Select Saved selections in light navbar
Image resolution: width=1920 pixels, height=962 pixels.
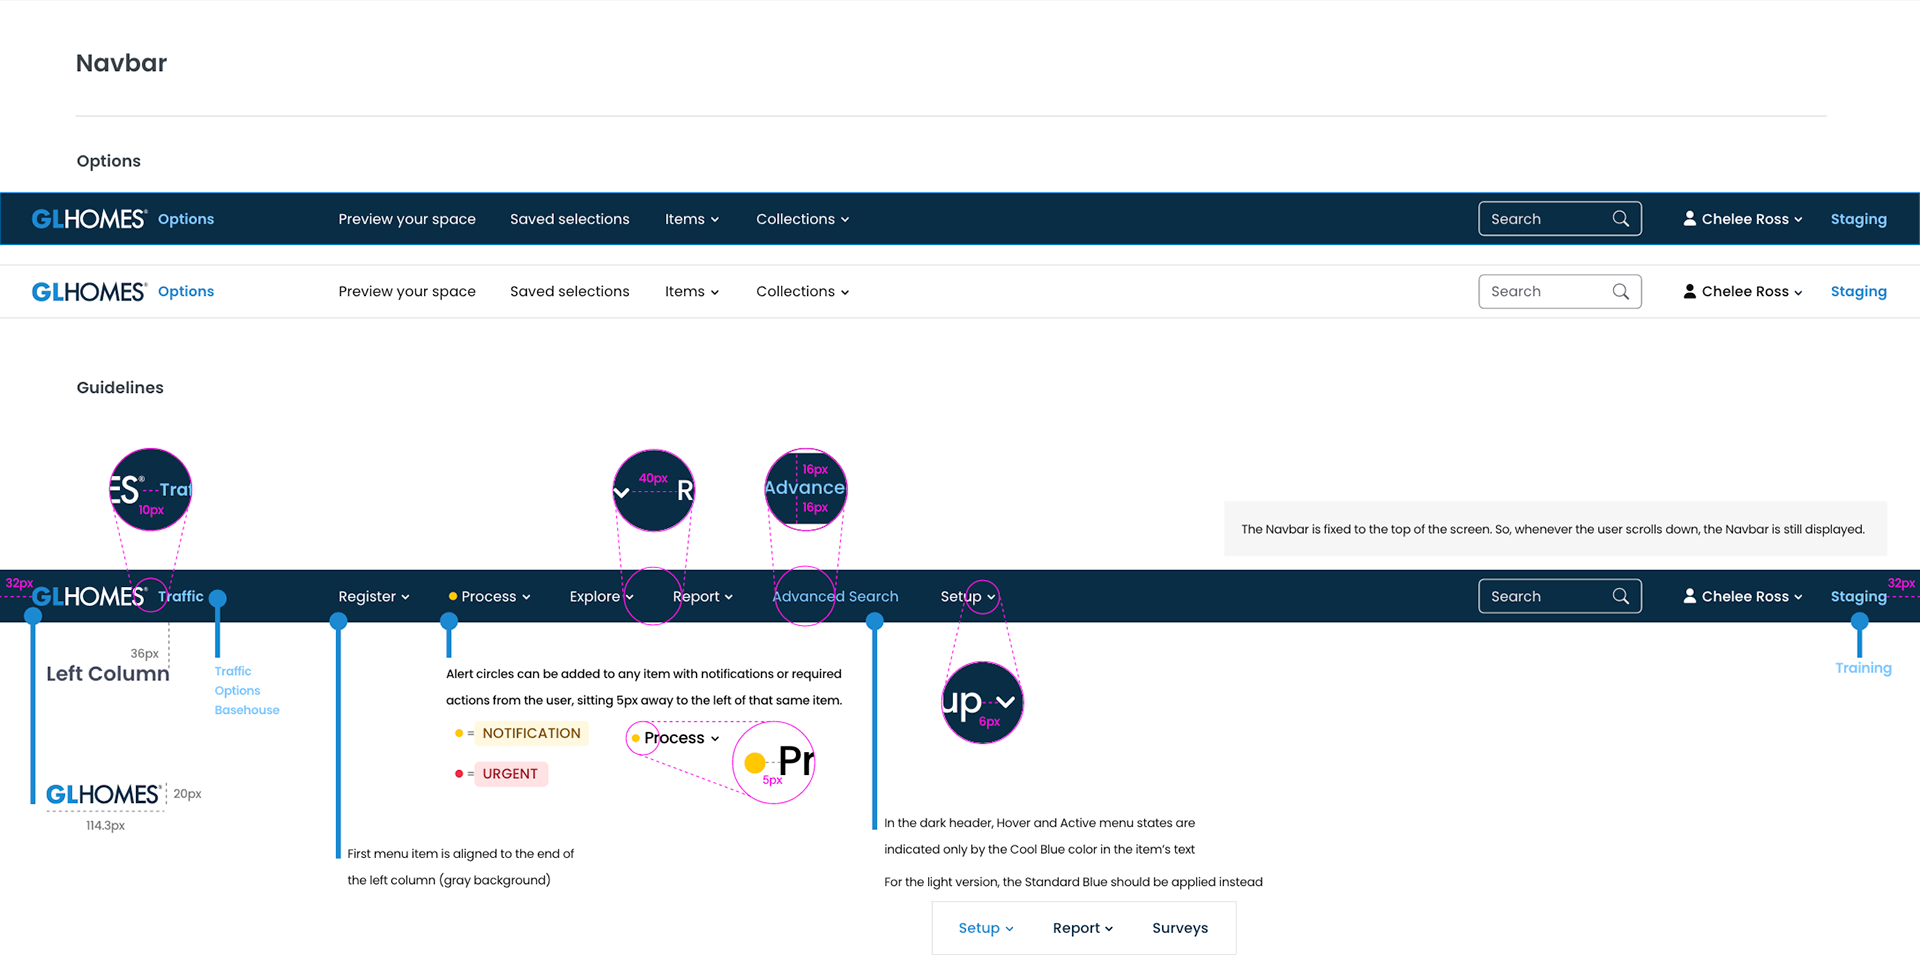click(570, 292)
